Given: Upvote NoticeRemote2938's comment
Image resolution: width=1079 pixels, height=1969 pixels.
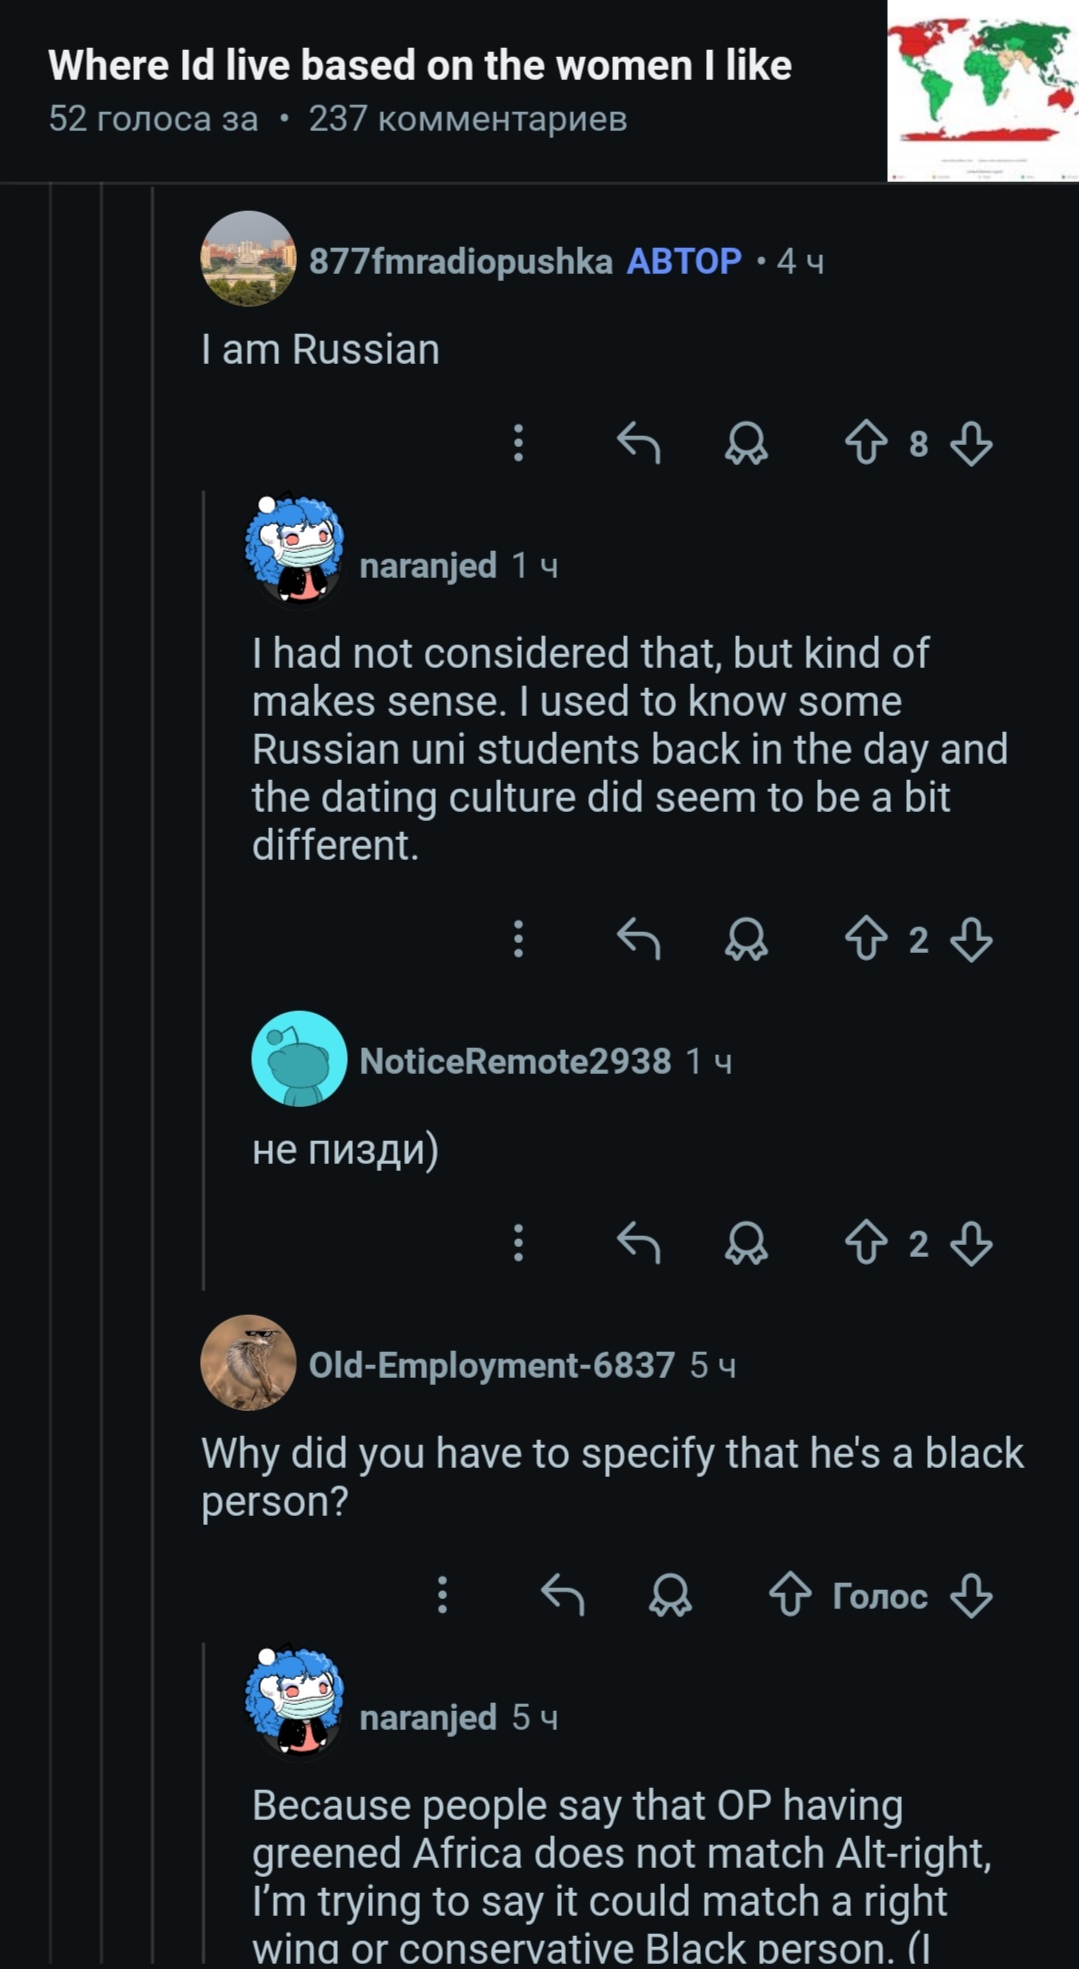Looking at the screenshot, I should [x=866, y=1243].
